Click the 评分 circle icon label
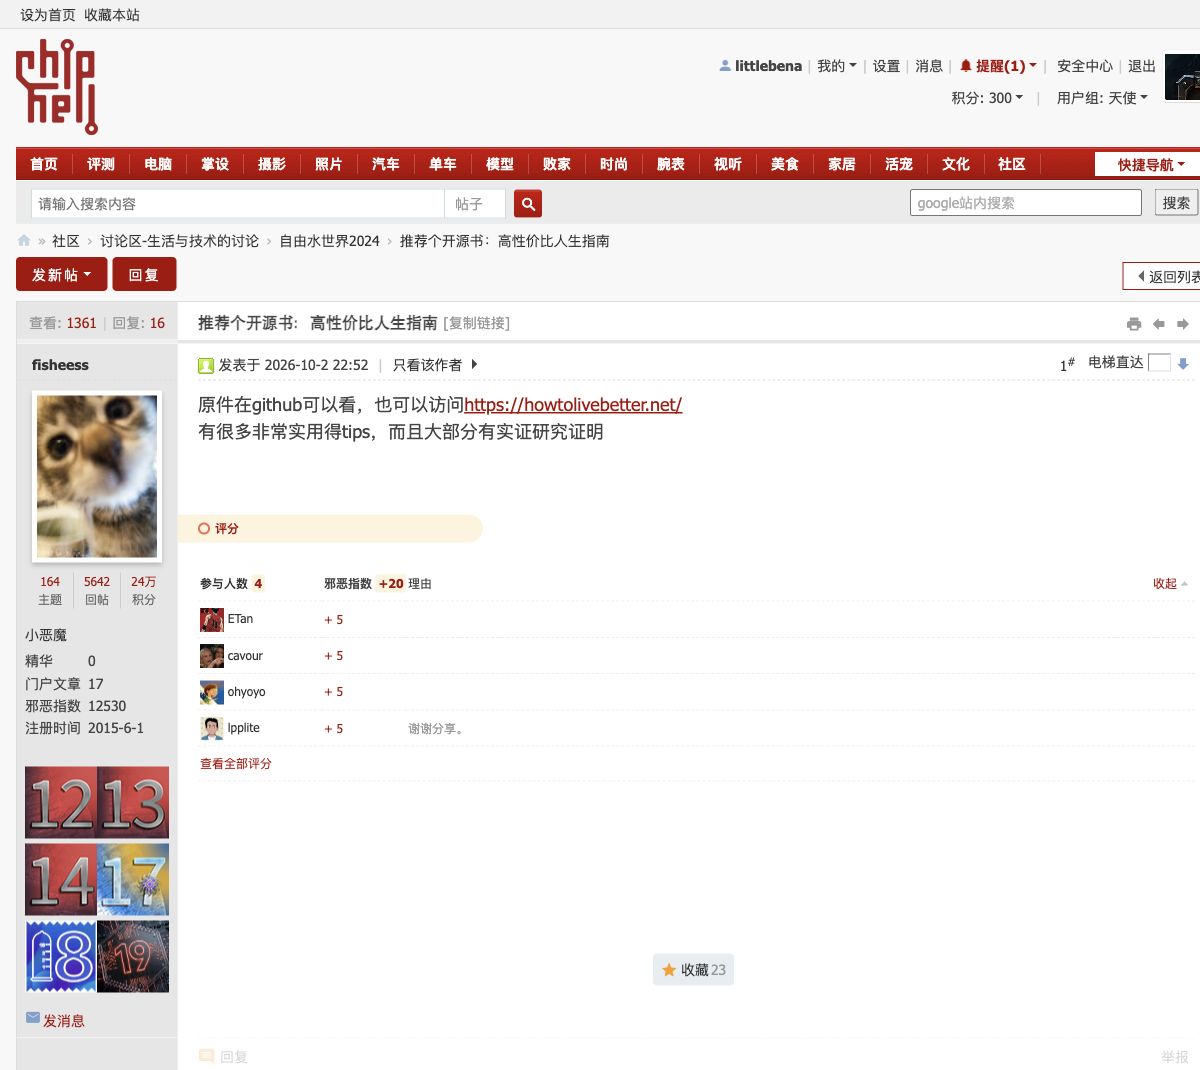Viewport: 1200px width, 1070px height. click(x=218, y=529)
